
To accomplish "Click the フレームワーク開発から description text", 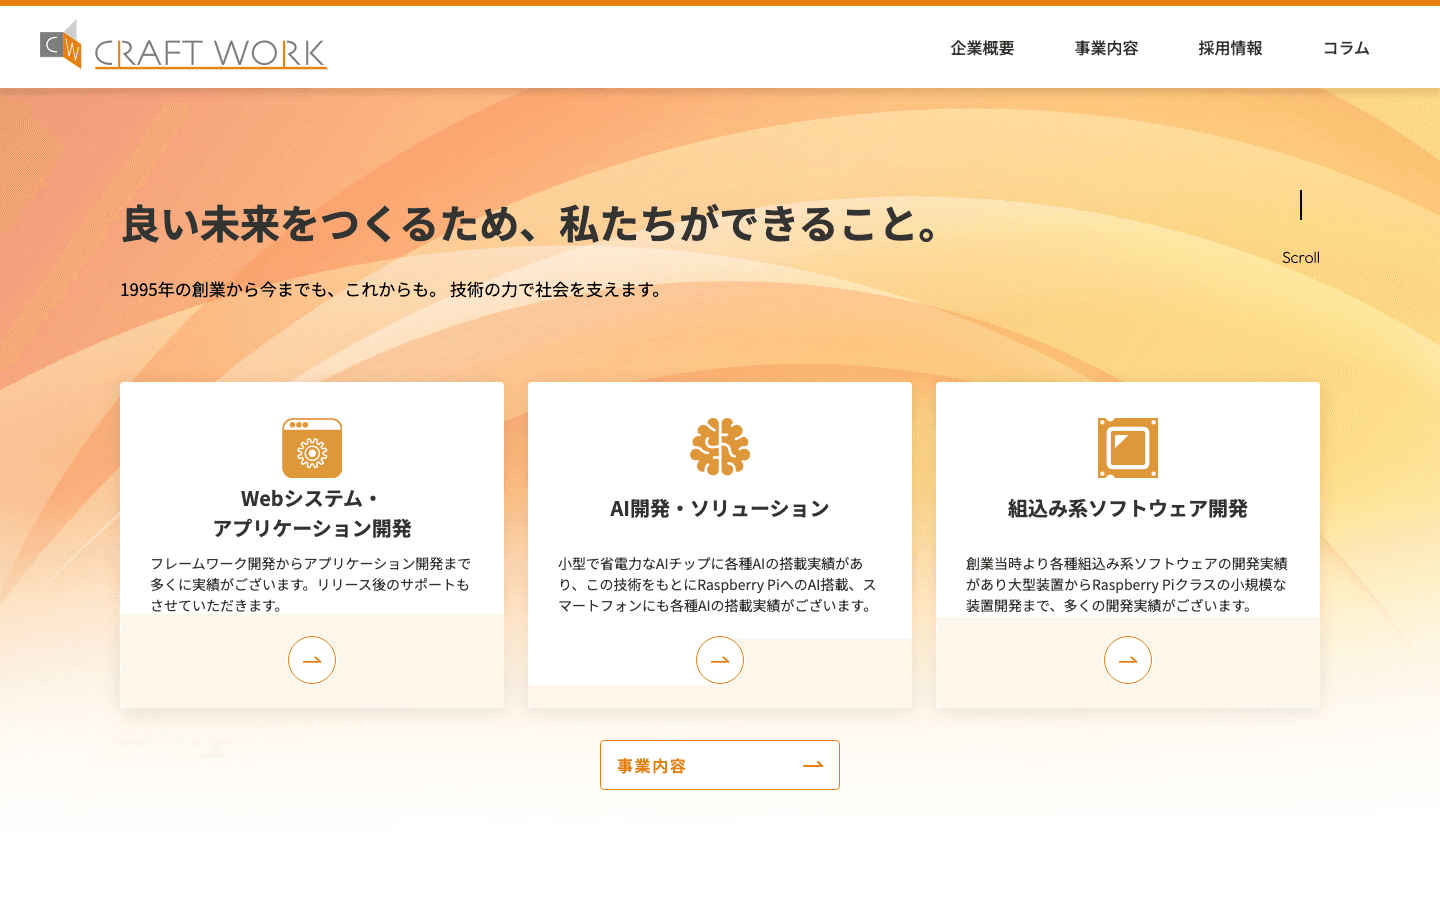I will pos(311,585).
